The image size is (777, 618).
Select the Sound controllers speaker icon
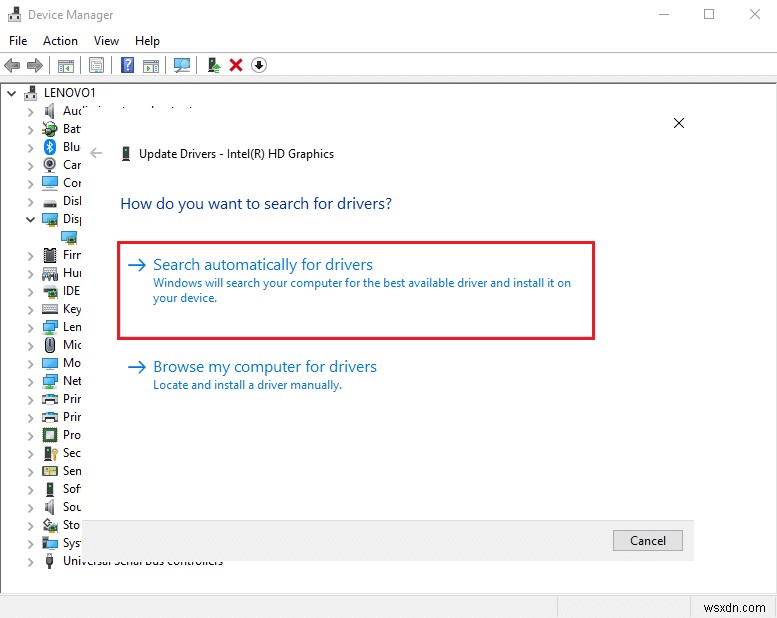(50, 507)
